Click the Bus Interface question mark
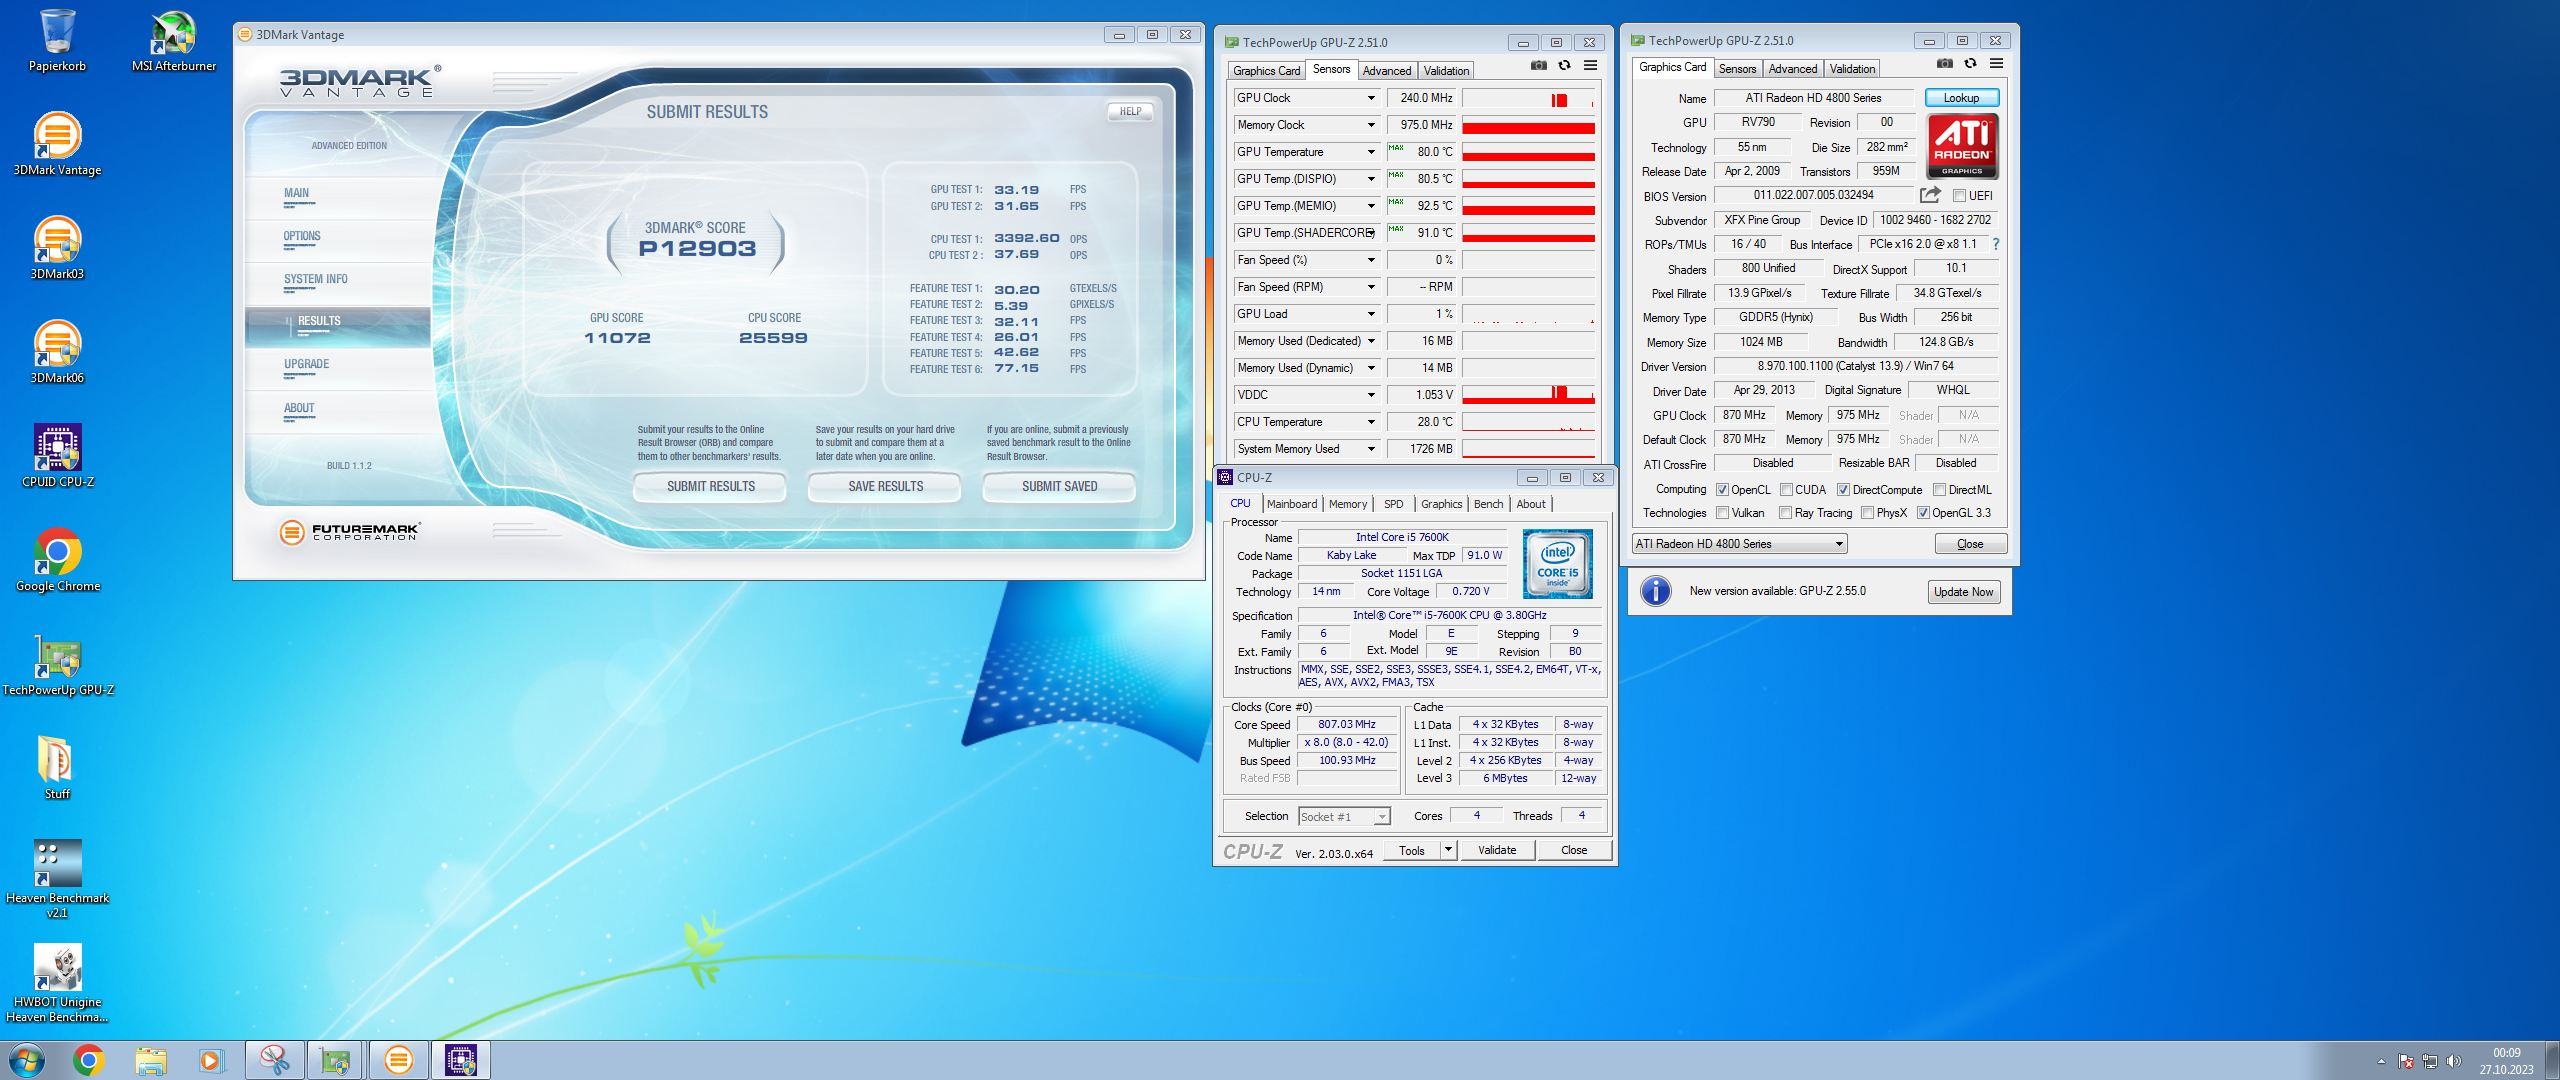Screen dimensions: 2560x1080 1996,244
